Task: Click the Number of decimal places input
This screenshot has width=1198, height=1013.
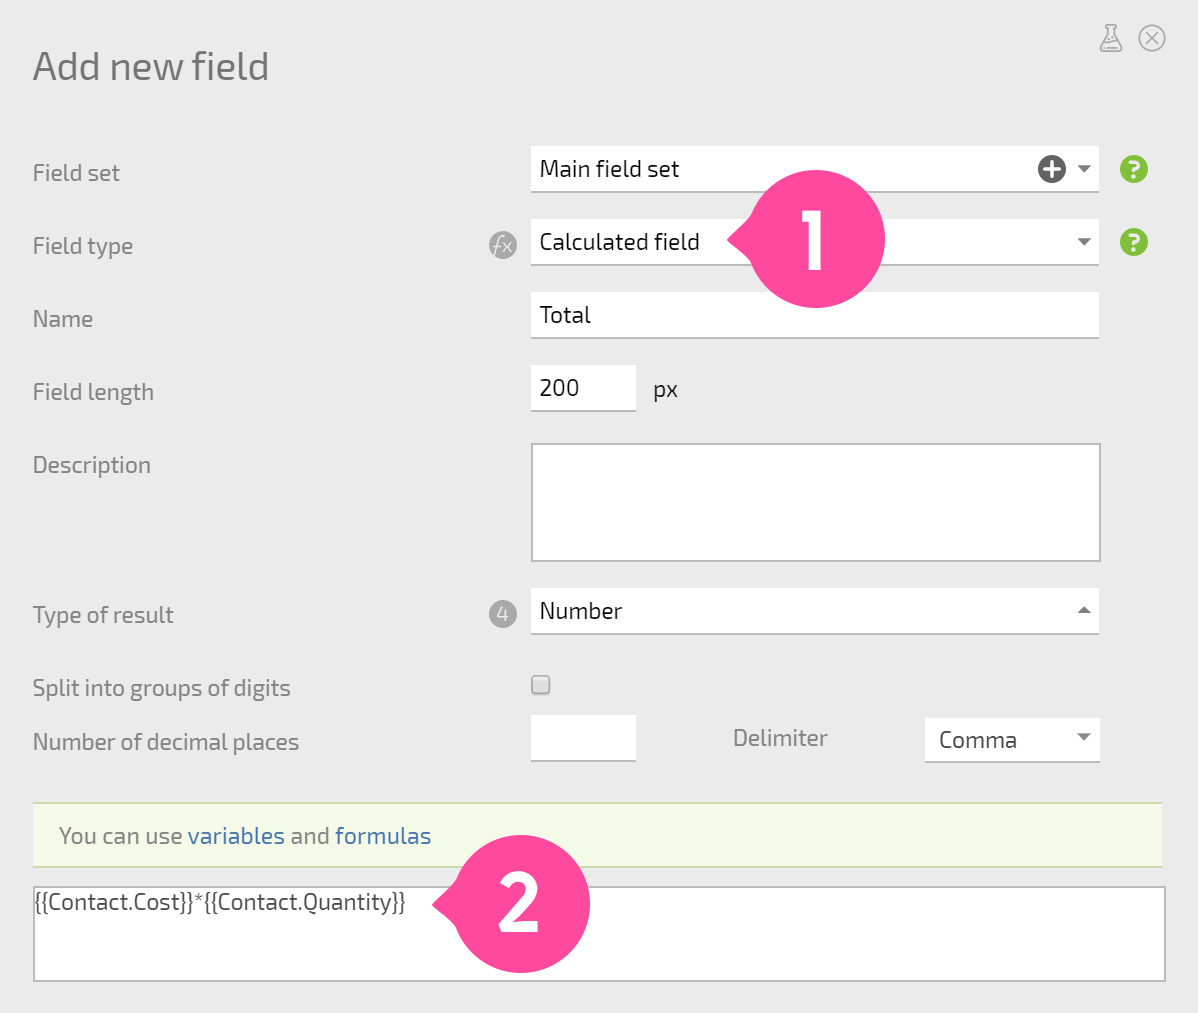Action: click(x=583, y=738)
